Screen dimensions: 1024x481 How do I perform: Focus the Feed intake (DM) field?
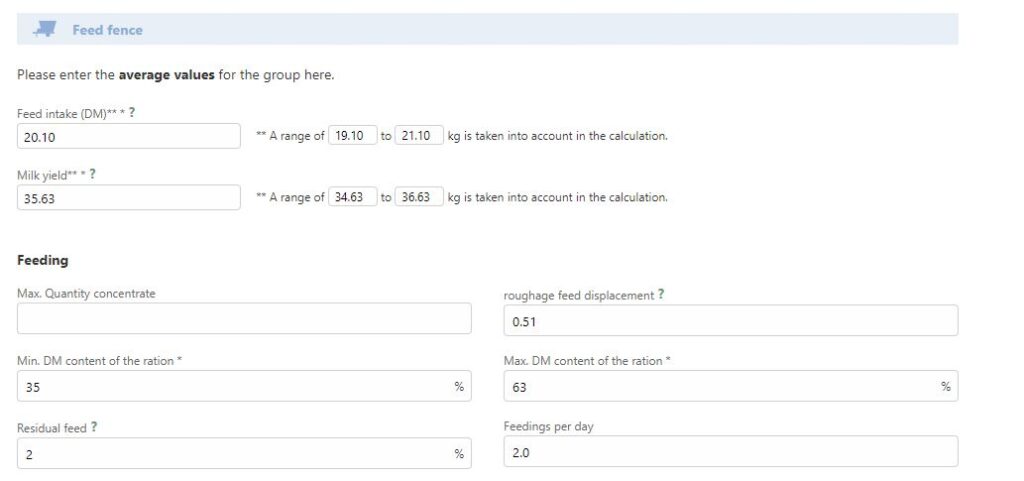coord(129,136)
